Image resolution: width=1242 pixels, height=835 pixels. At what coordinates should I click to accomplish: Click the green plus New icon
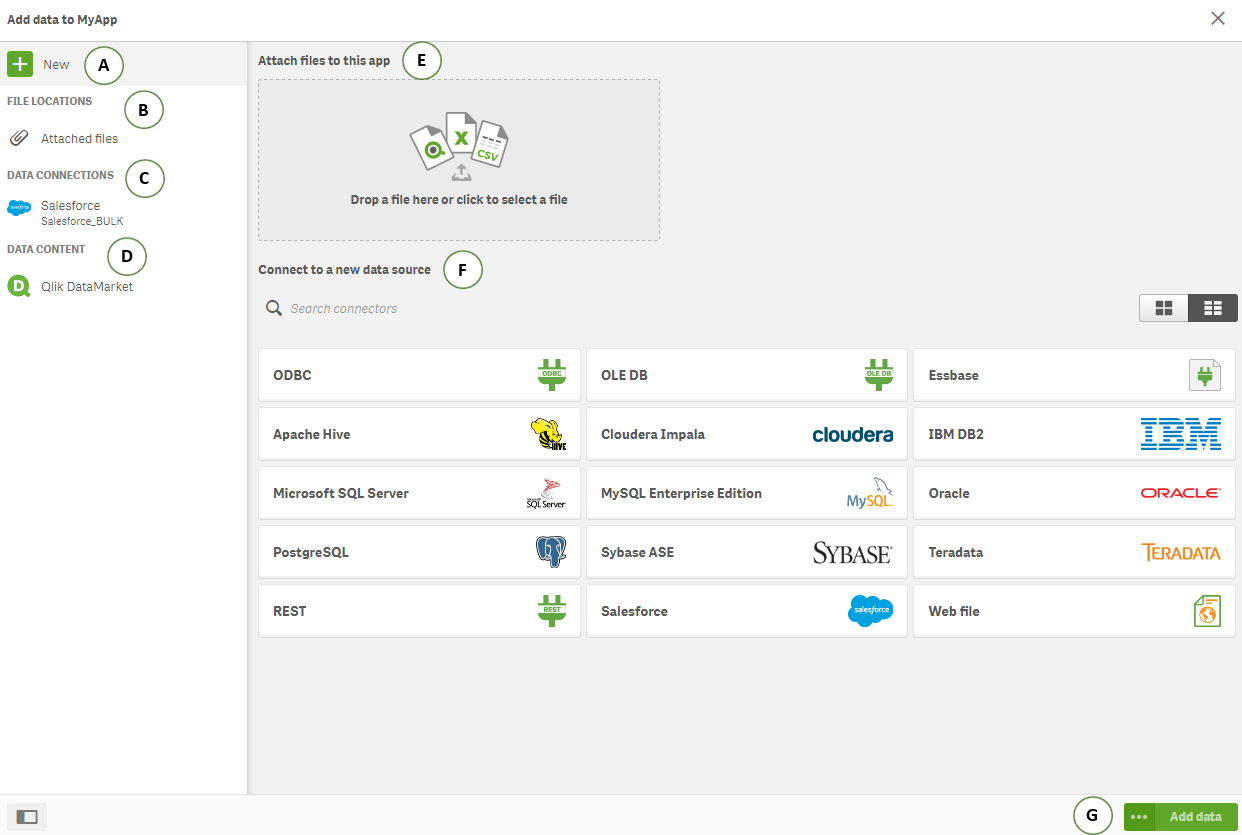tap(20, 64)
